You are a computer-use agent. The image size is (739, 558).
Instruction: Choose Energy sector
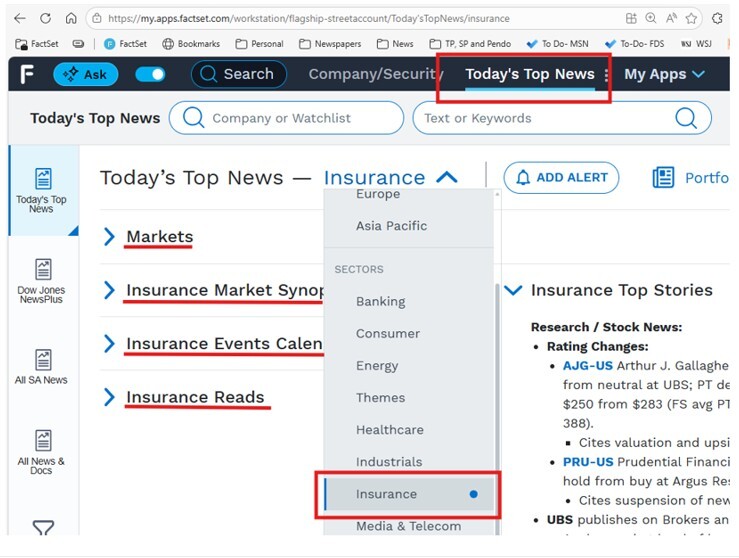pos(377,366)
